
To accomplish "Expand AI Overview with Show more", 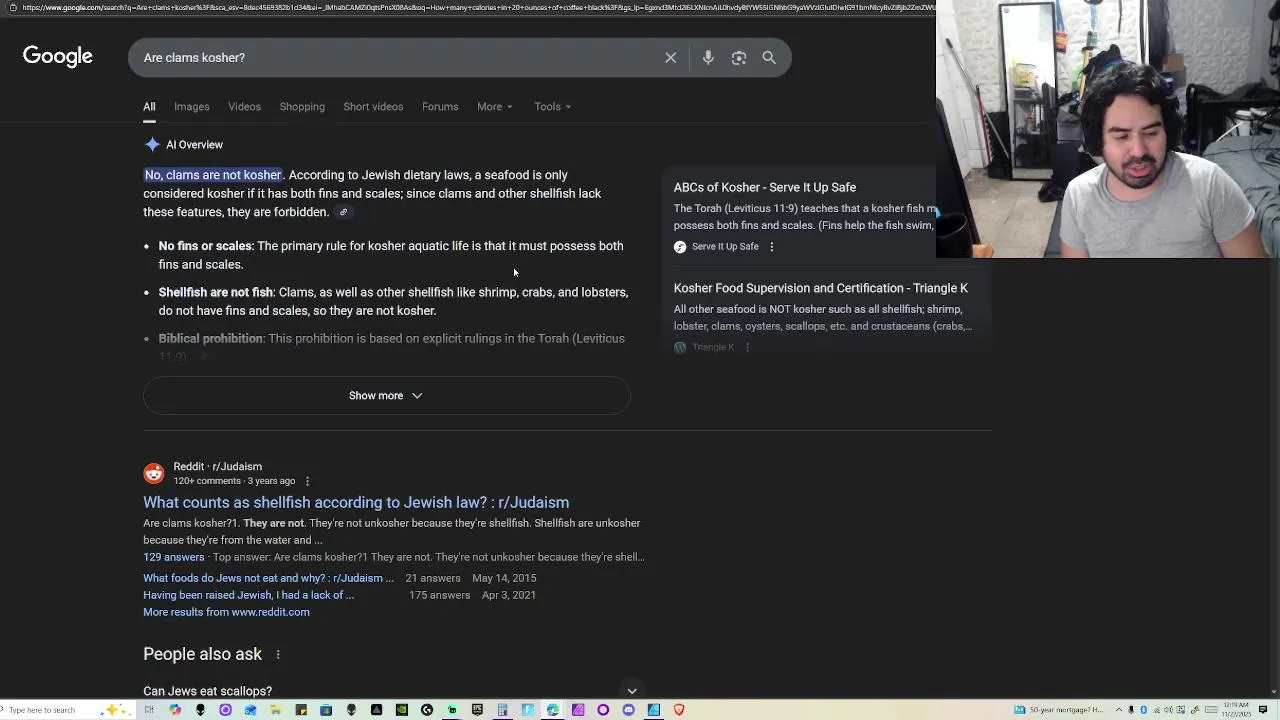I will (386, 396).
